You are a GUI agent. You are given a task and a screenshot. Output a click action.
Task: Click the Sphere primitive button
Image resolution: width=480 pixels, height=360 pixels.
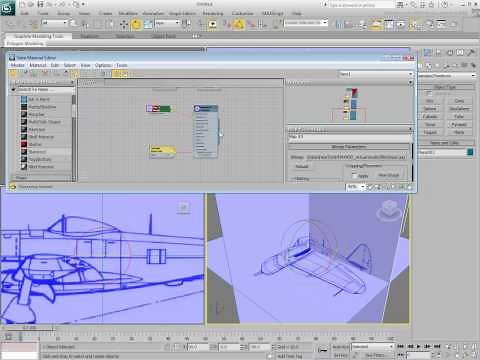(430, 109)
